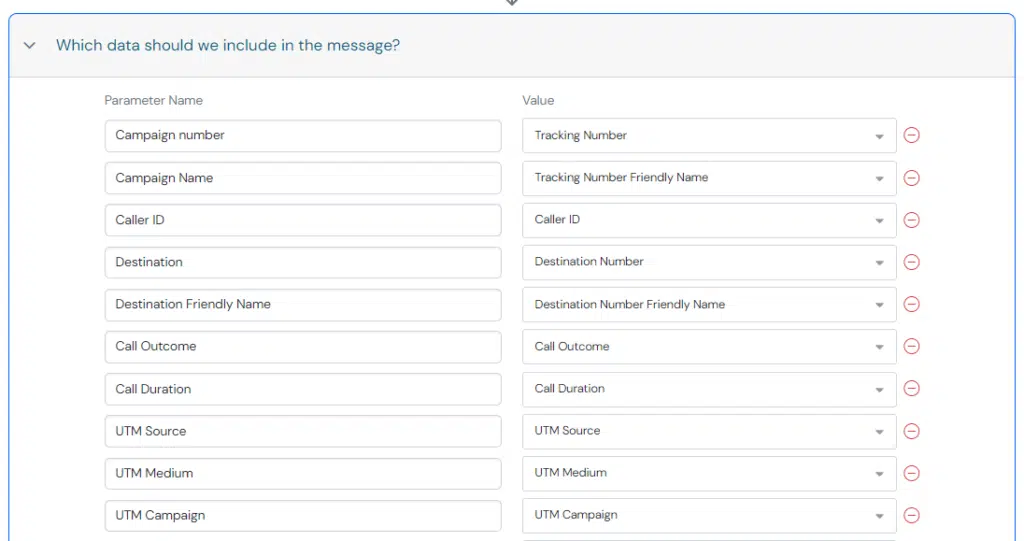Image resolution: width=1024 pixels, height=541 pixels.
Task: Remove the UTM Campaign parameter row
Action: (912, 516)
